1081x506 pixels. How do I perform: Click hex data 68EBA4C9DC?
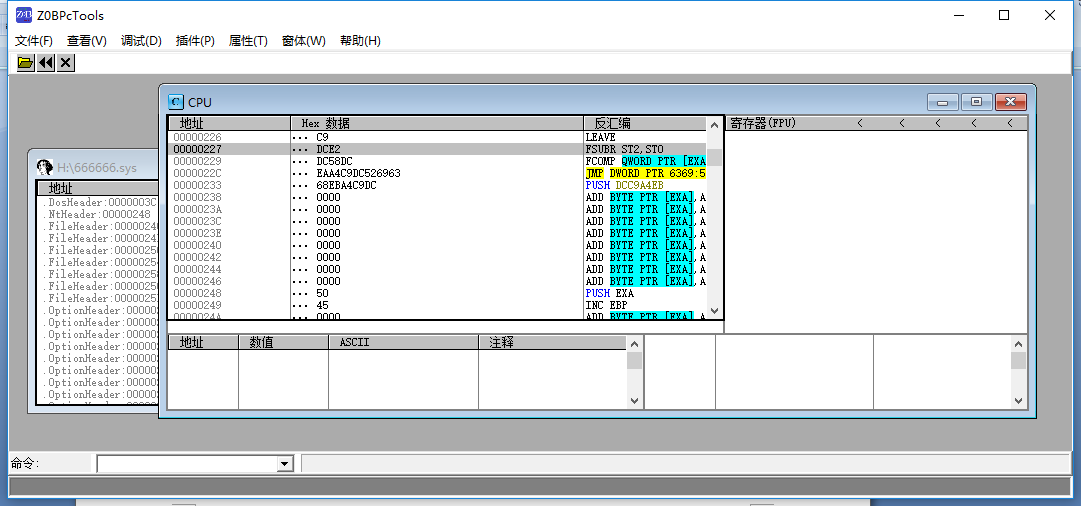pos(346,185)
